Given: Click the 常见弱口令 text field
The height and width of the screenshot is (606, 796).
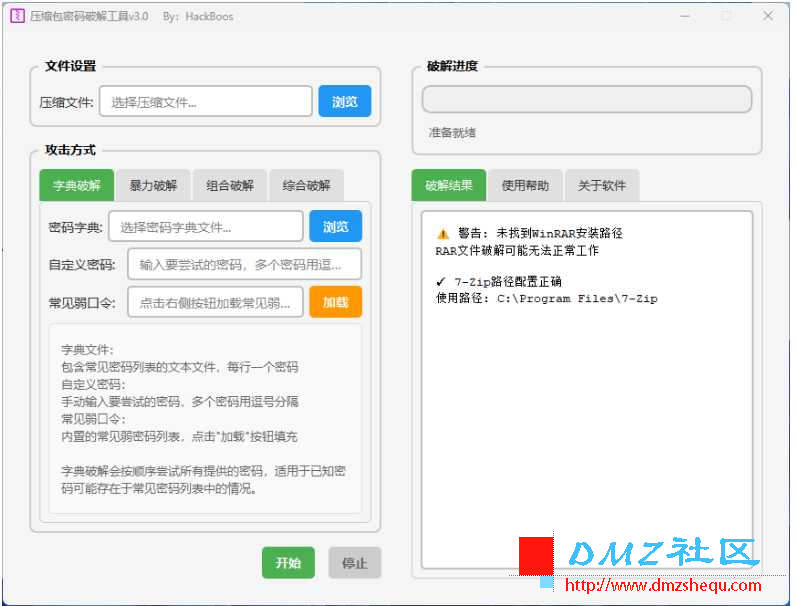Looking at the screenshot, I should [215, 302].
